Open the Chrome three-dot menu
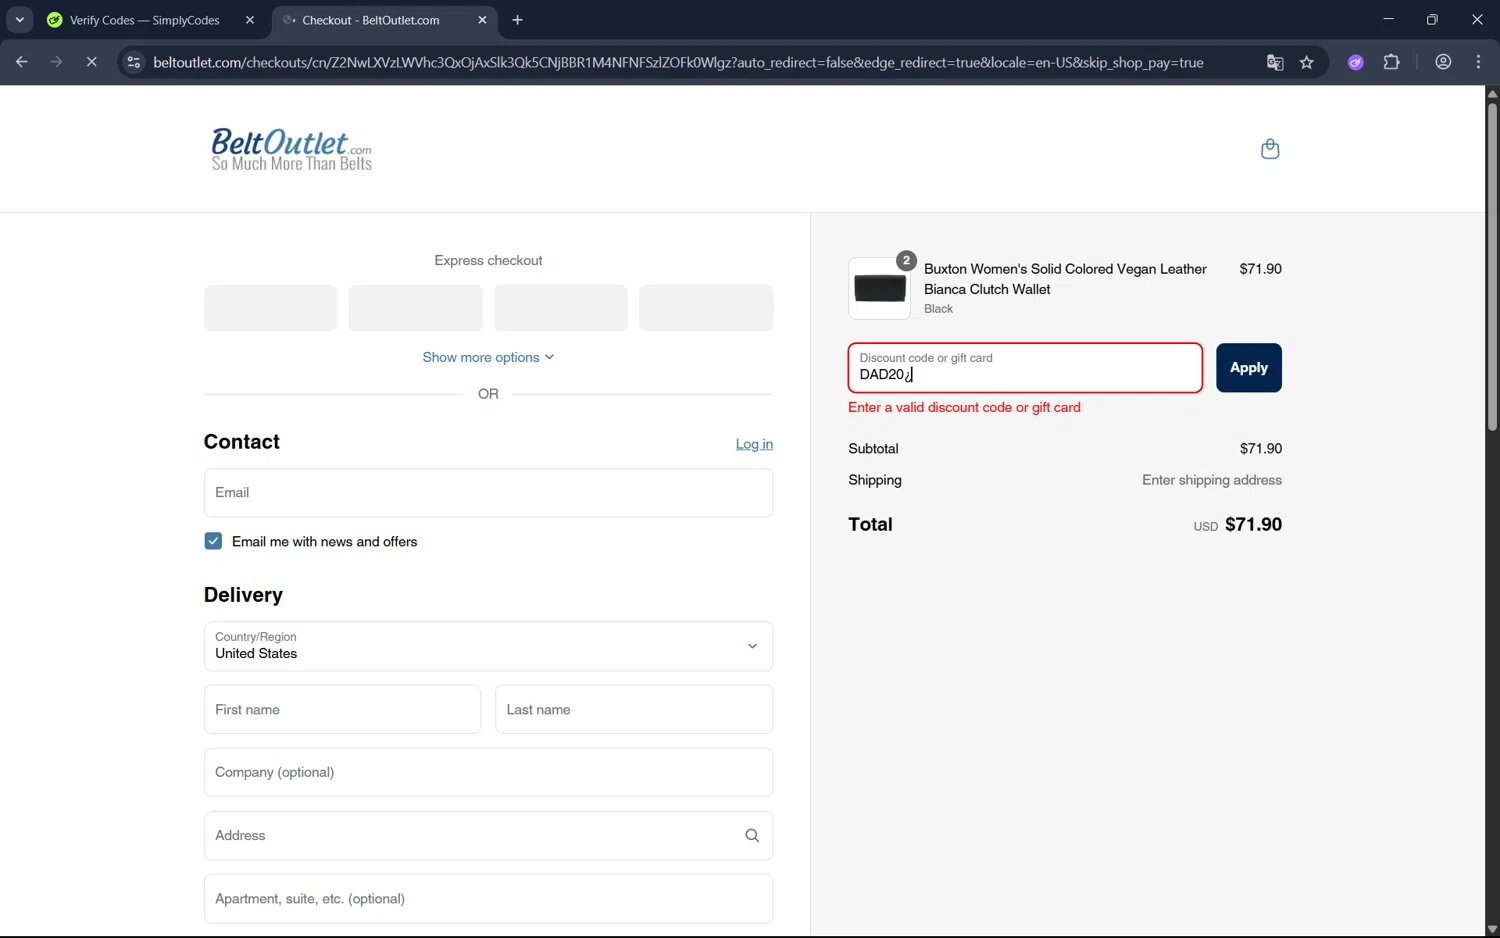 (1478, 62)
